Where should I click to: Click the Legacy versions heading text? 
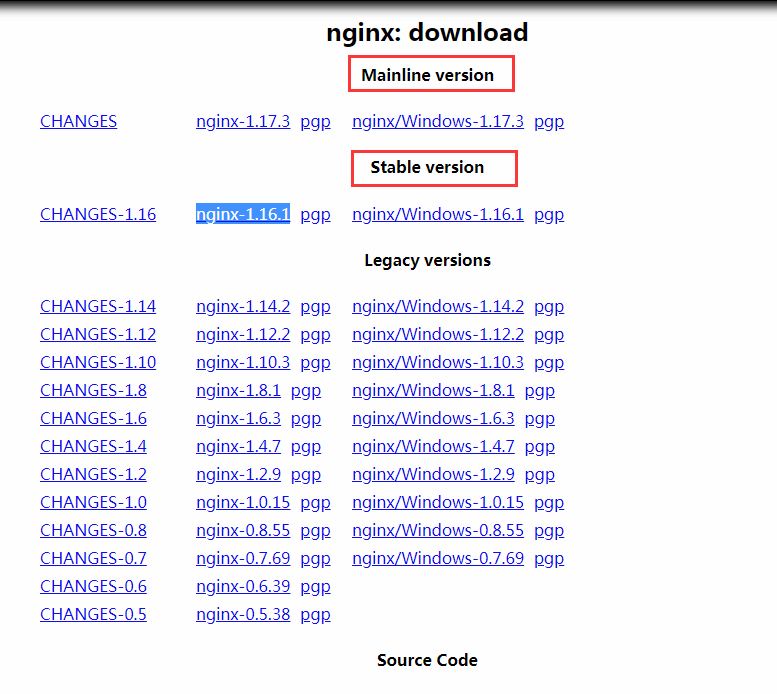click(427, 261)
